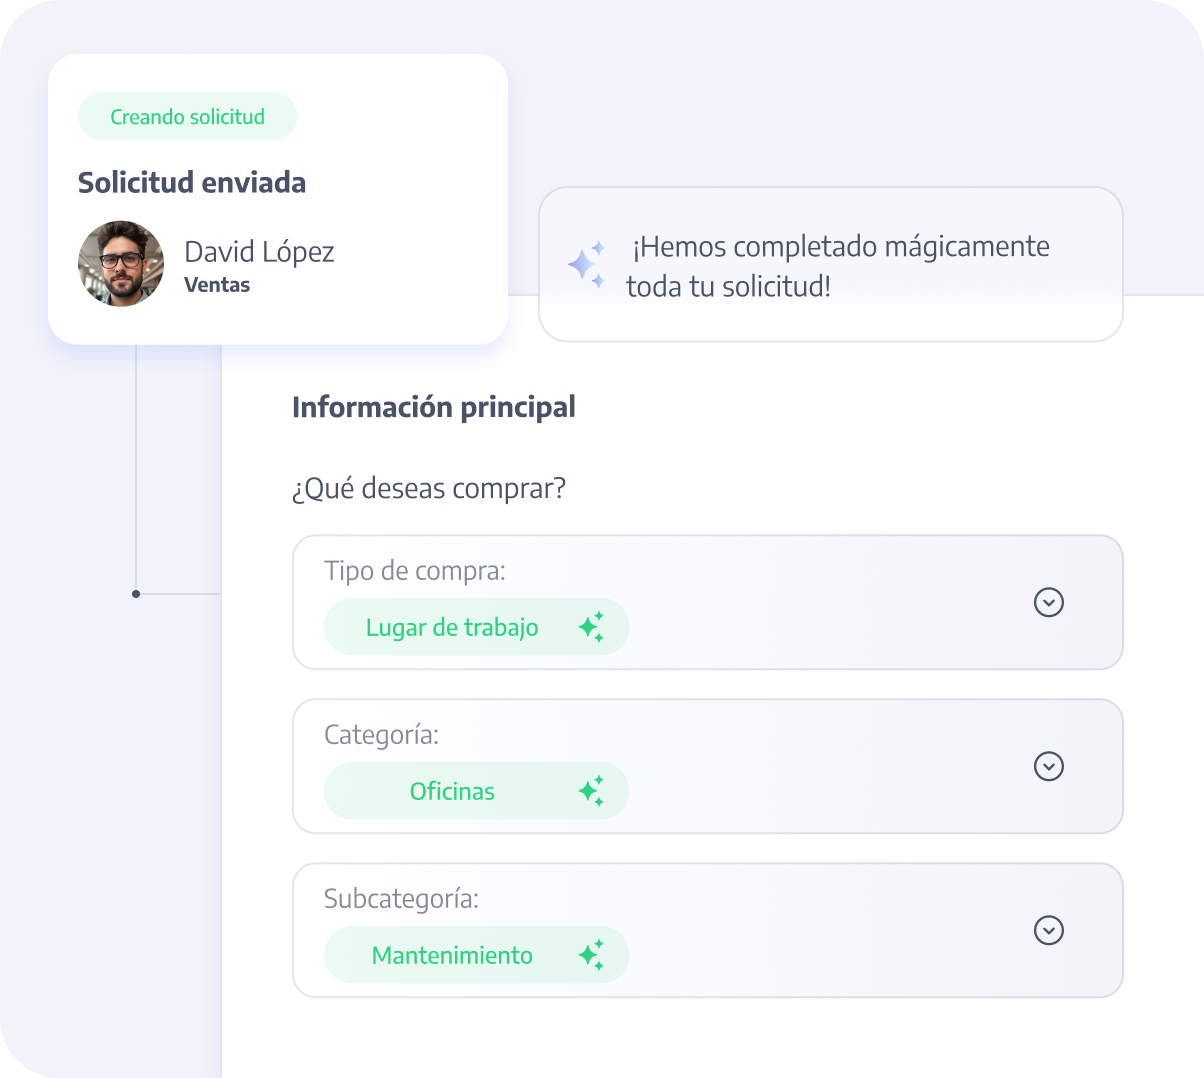Click the David López name text

(259, 252)
